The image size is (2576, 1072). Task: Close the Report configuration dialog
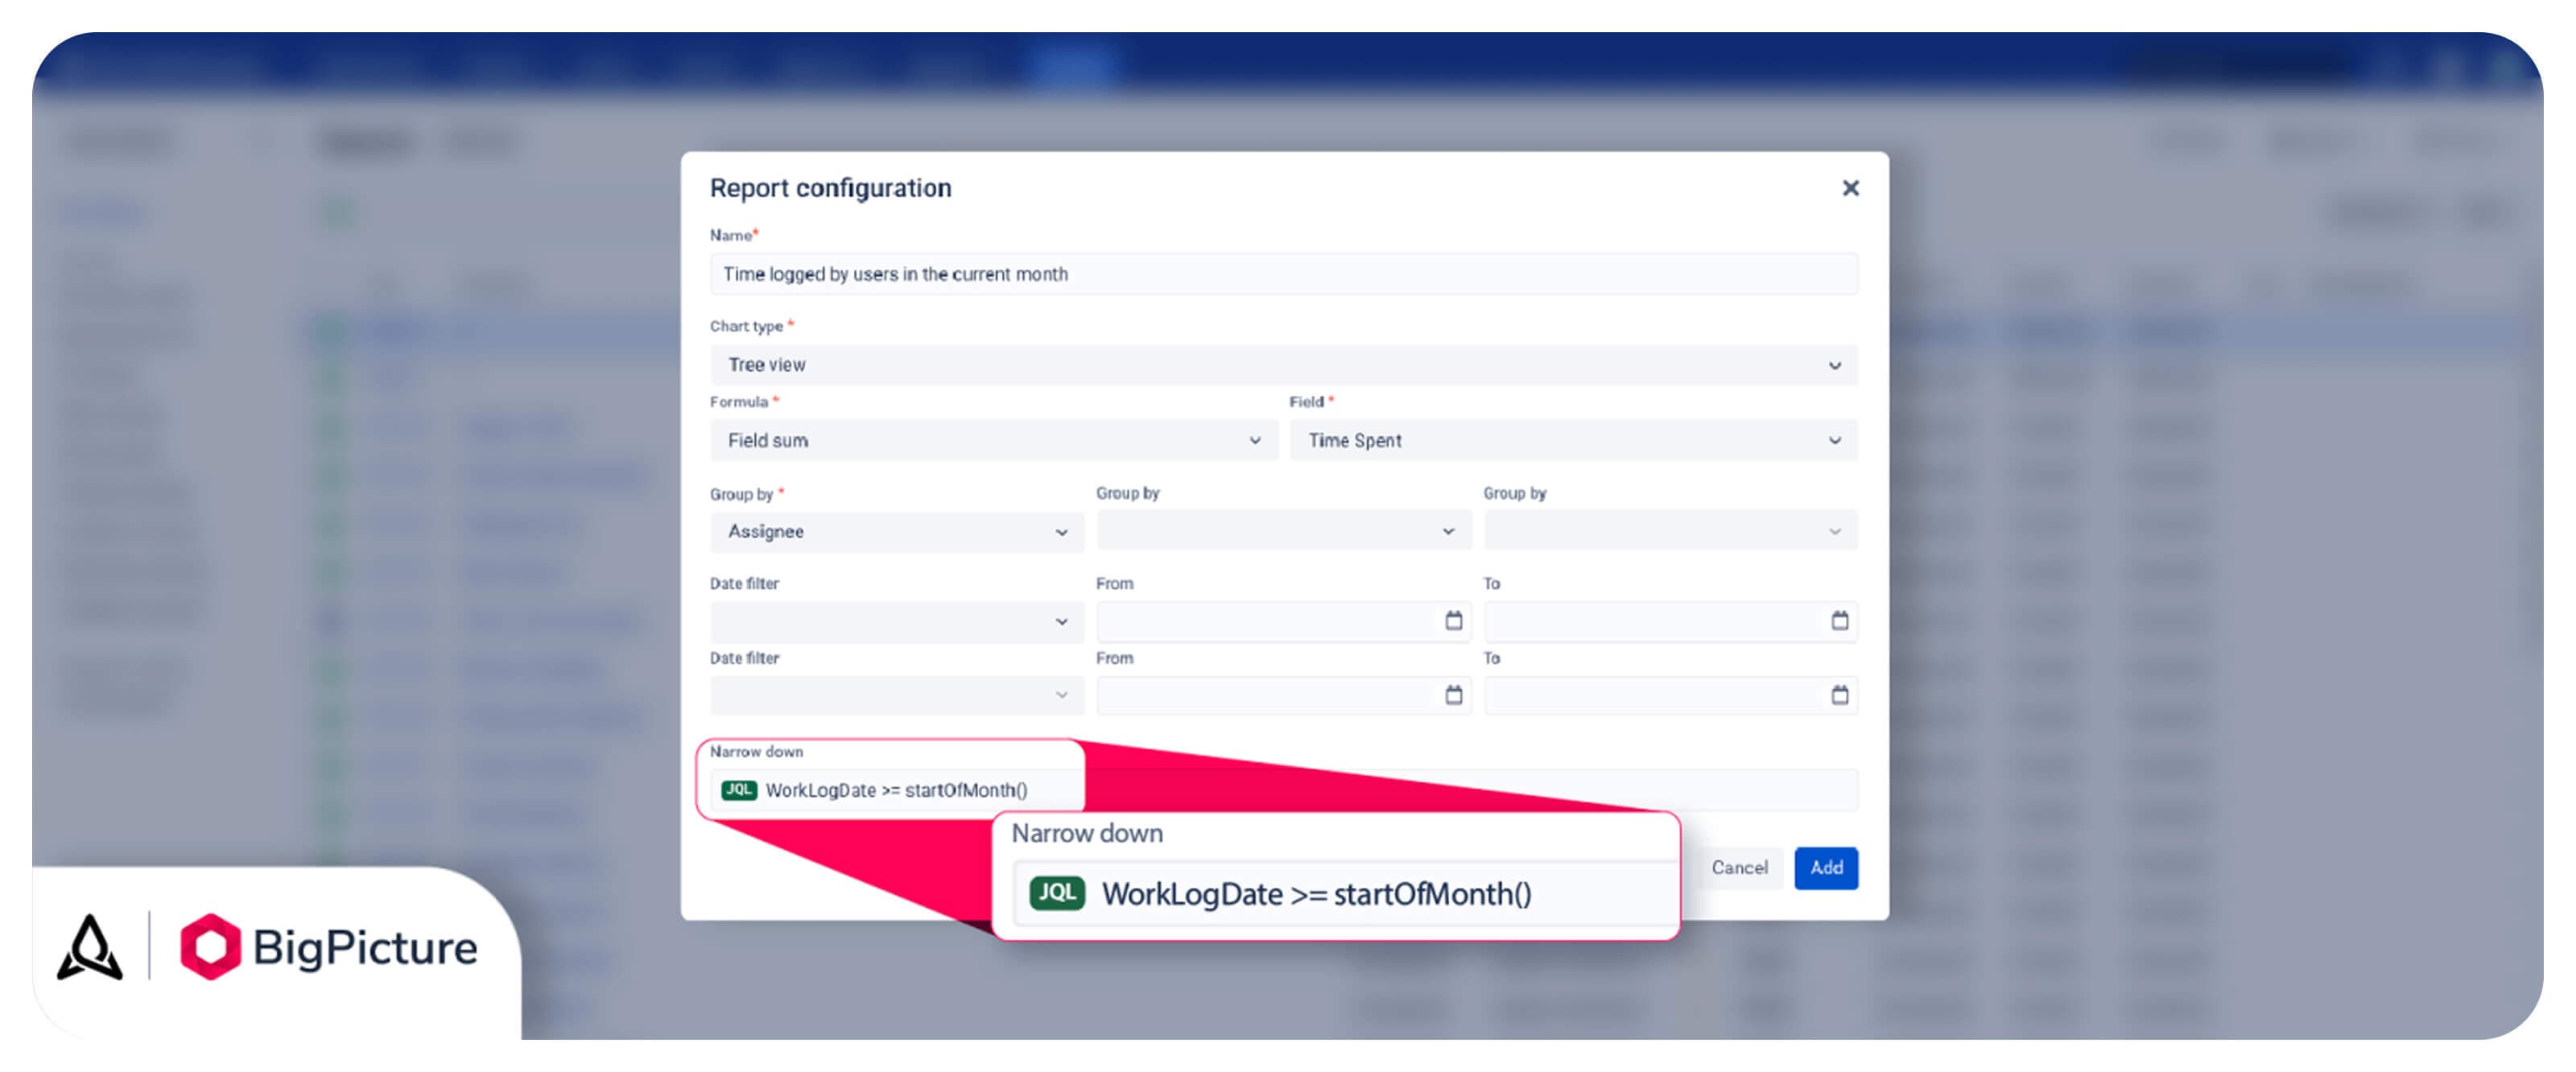pyautogui.click(x=1850, y=188)
